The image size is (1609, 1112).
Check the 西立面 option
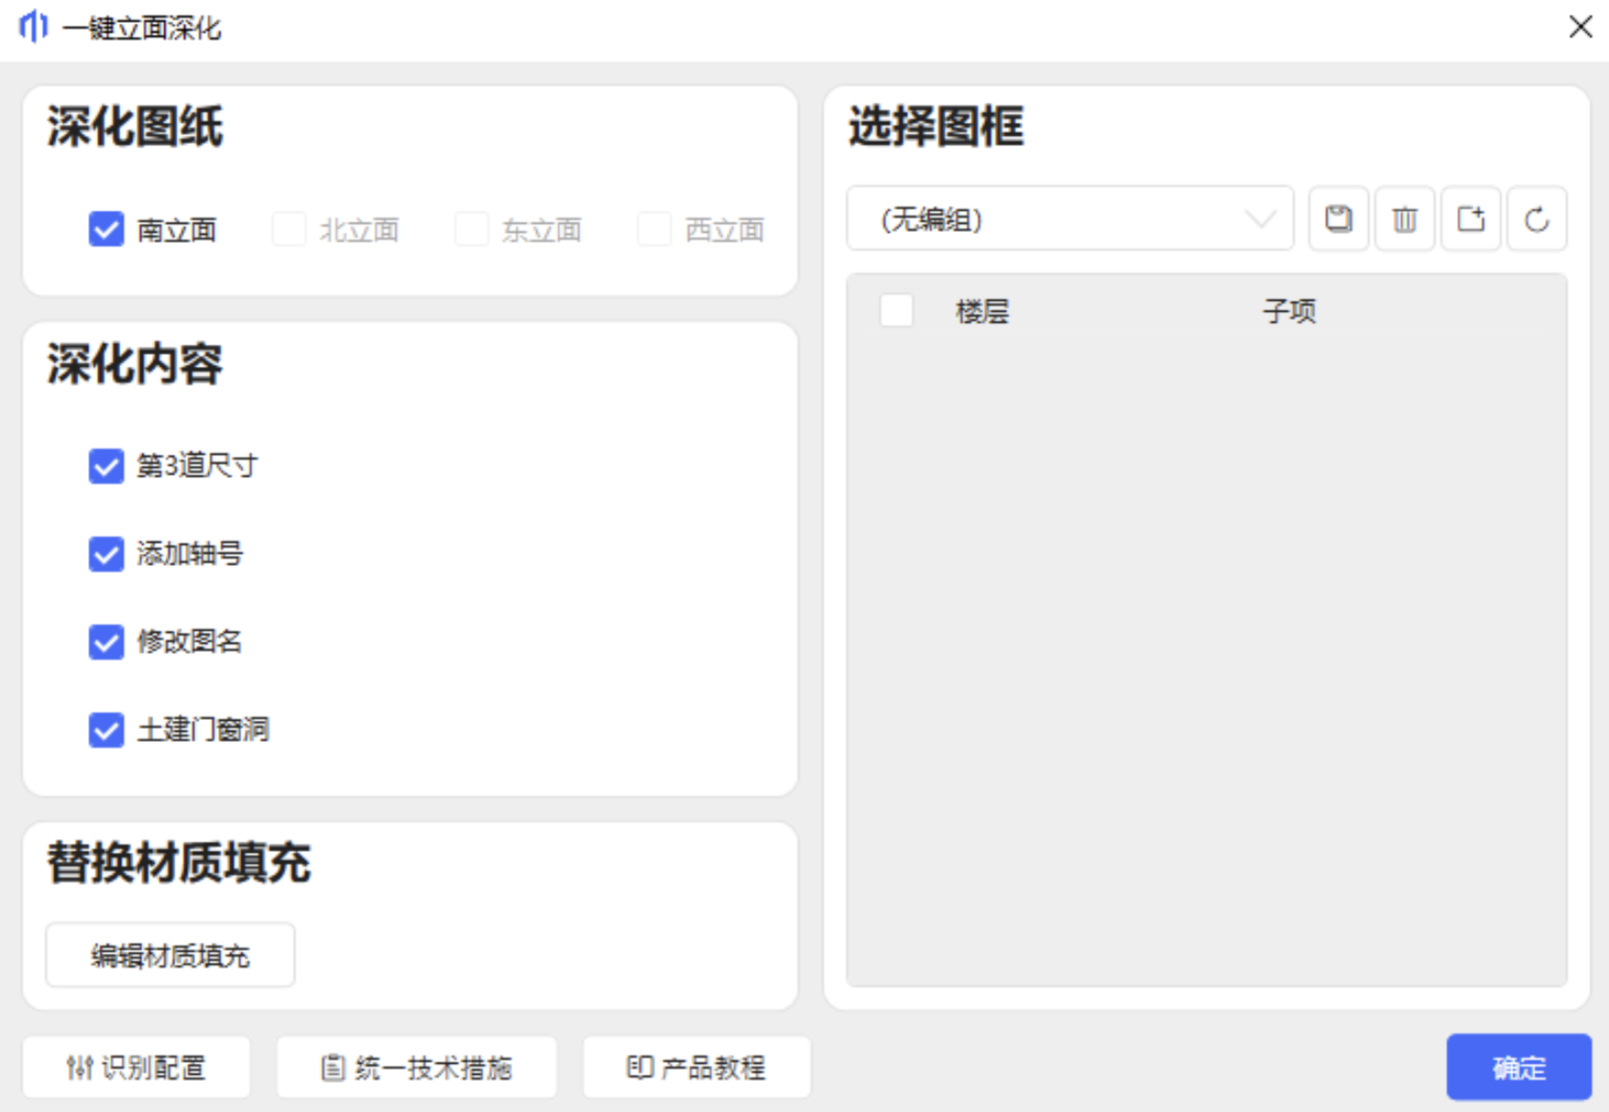[x=655, y=229]
